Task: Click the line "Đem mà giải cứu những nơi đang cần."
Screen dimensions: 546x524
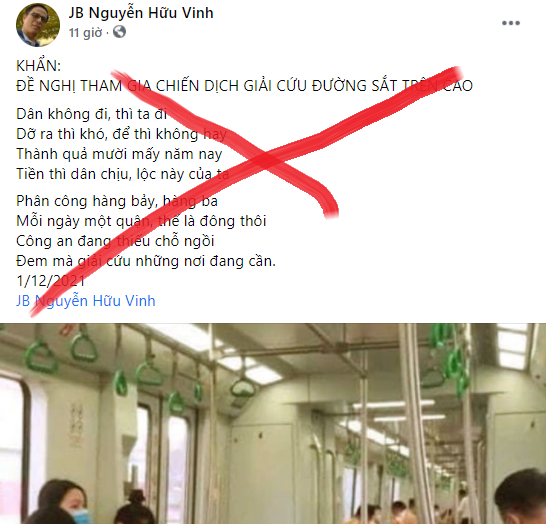Action: pyautogui.click(x=146, y=261)
